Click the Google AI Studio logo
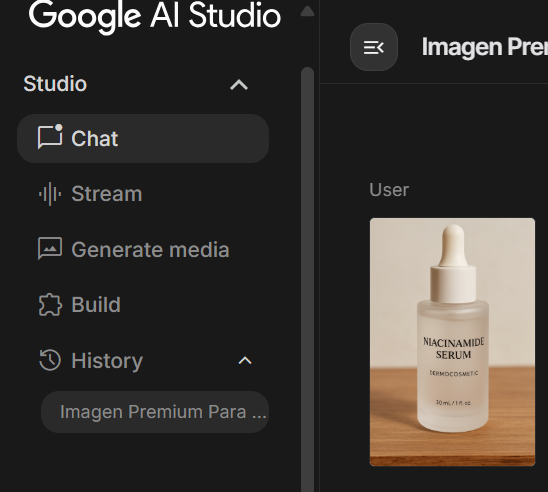548x492 pixels. 154,16
